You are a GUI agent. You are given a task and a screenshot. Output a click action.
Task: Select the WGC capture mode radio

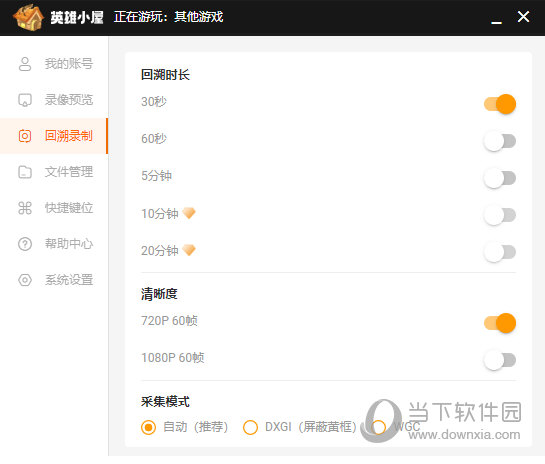point(379,427)
